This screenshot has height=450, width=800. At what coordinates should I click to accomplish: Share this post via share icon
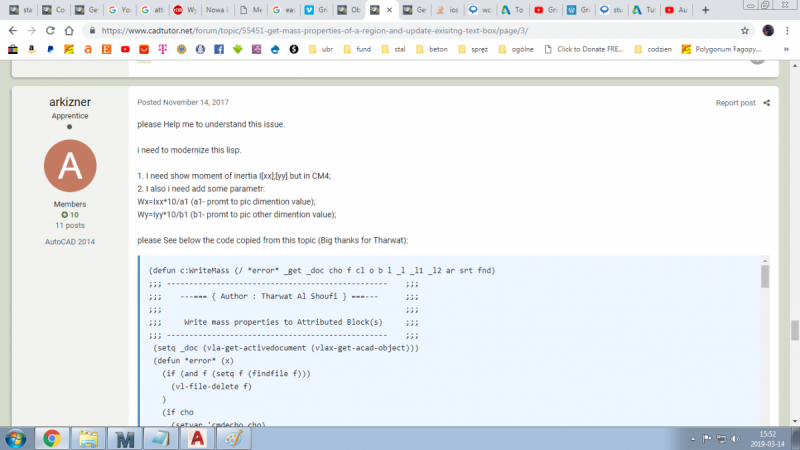[766, 103]
